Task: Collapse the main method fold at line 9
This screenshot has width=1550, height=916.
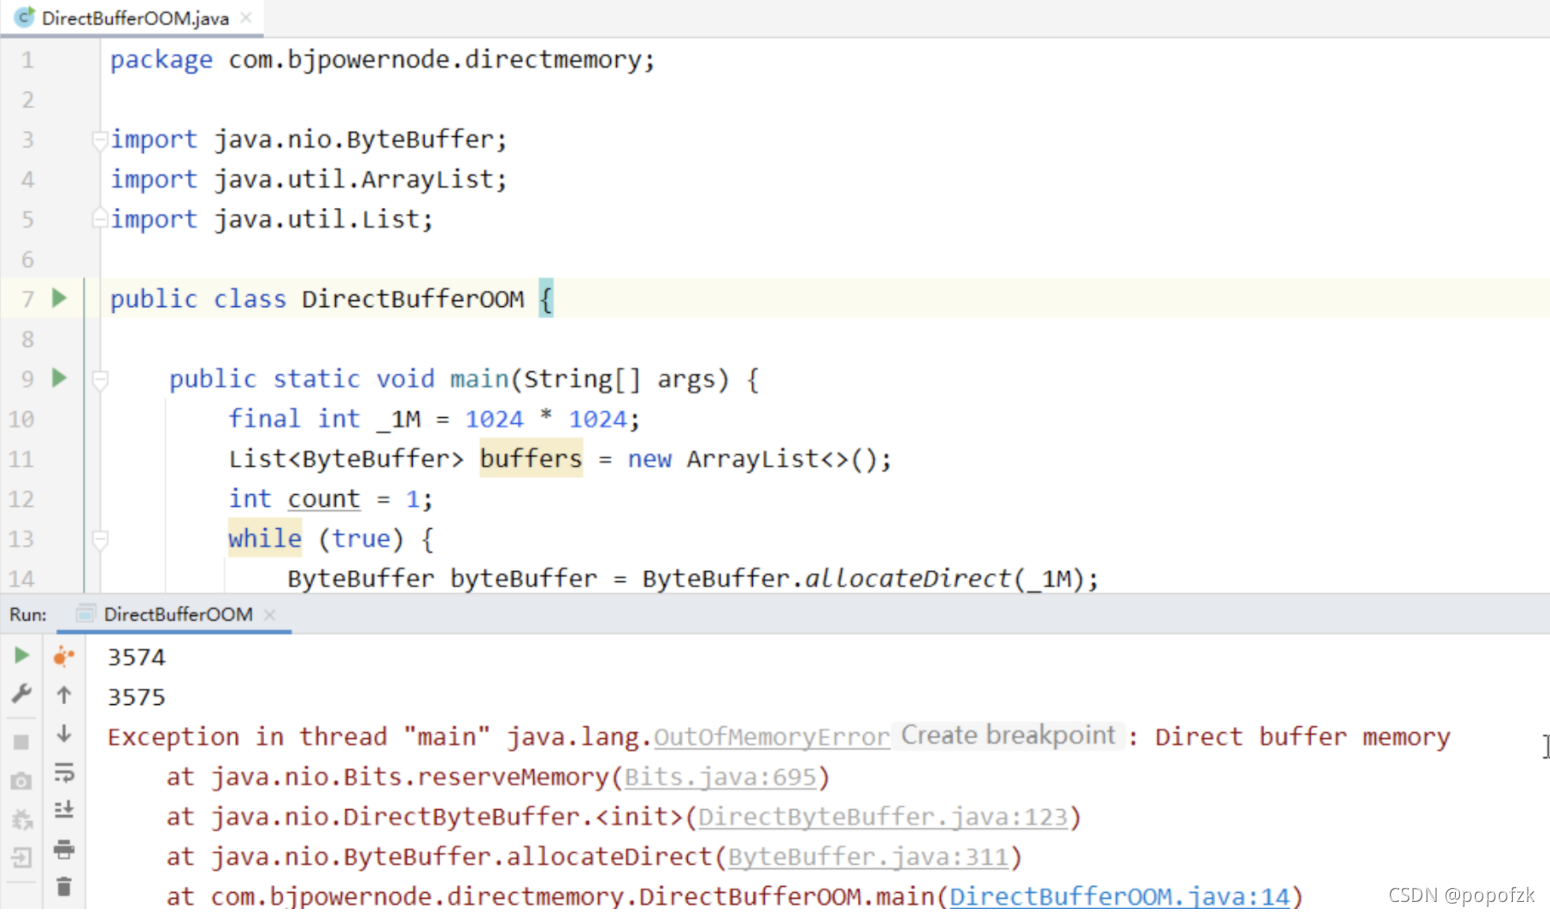Action: pos(100,379)
